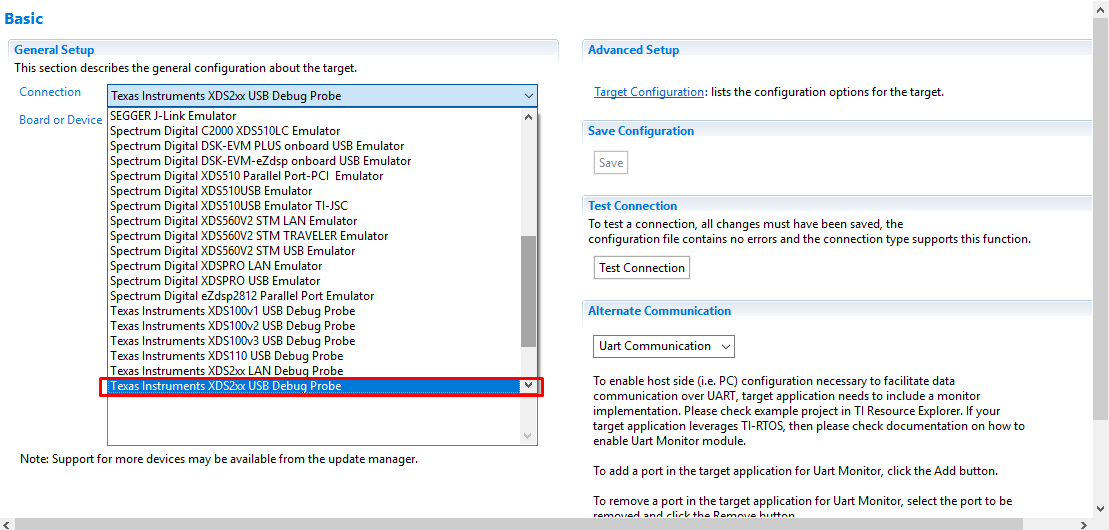Click the Alternate Communication section header
Viewport: 1109px width, 530px height.
(659, 311)
